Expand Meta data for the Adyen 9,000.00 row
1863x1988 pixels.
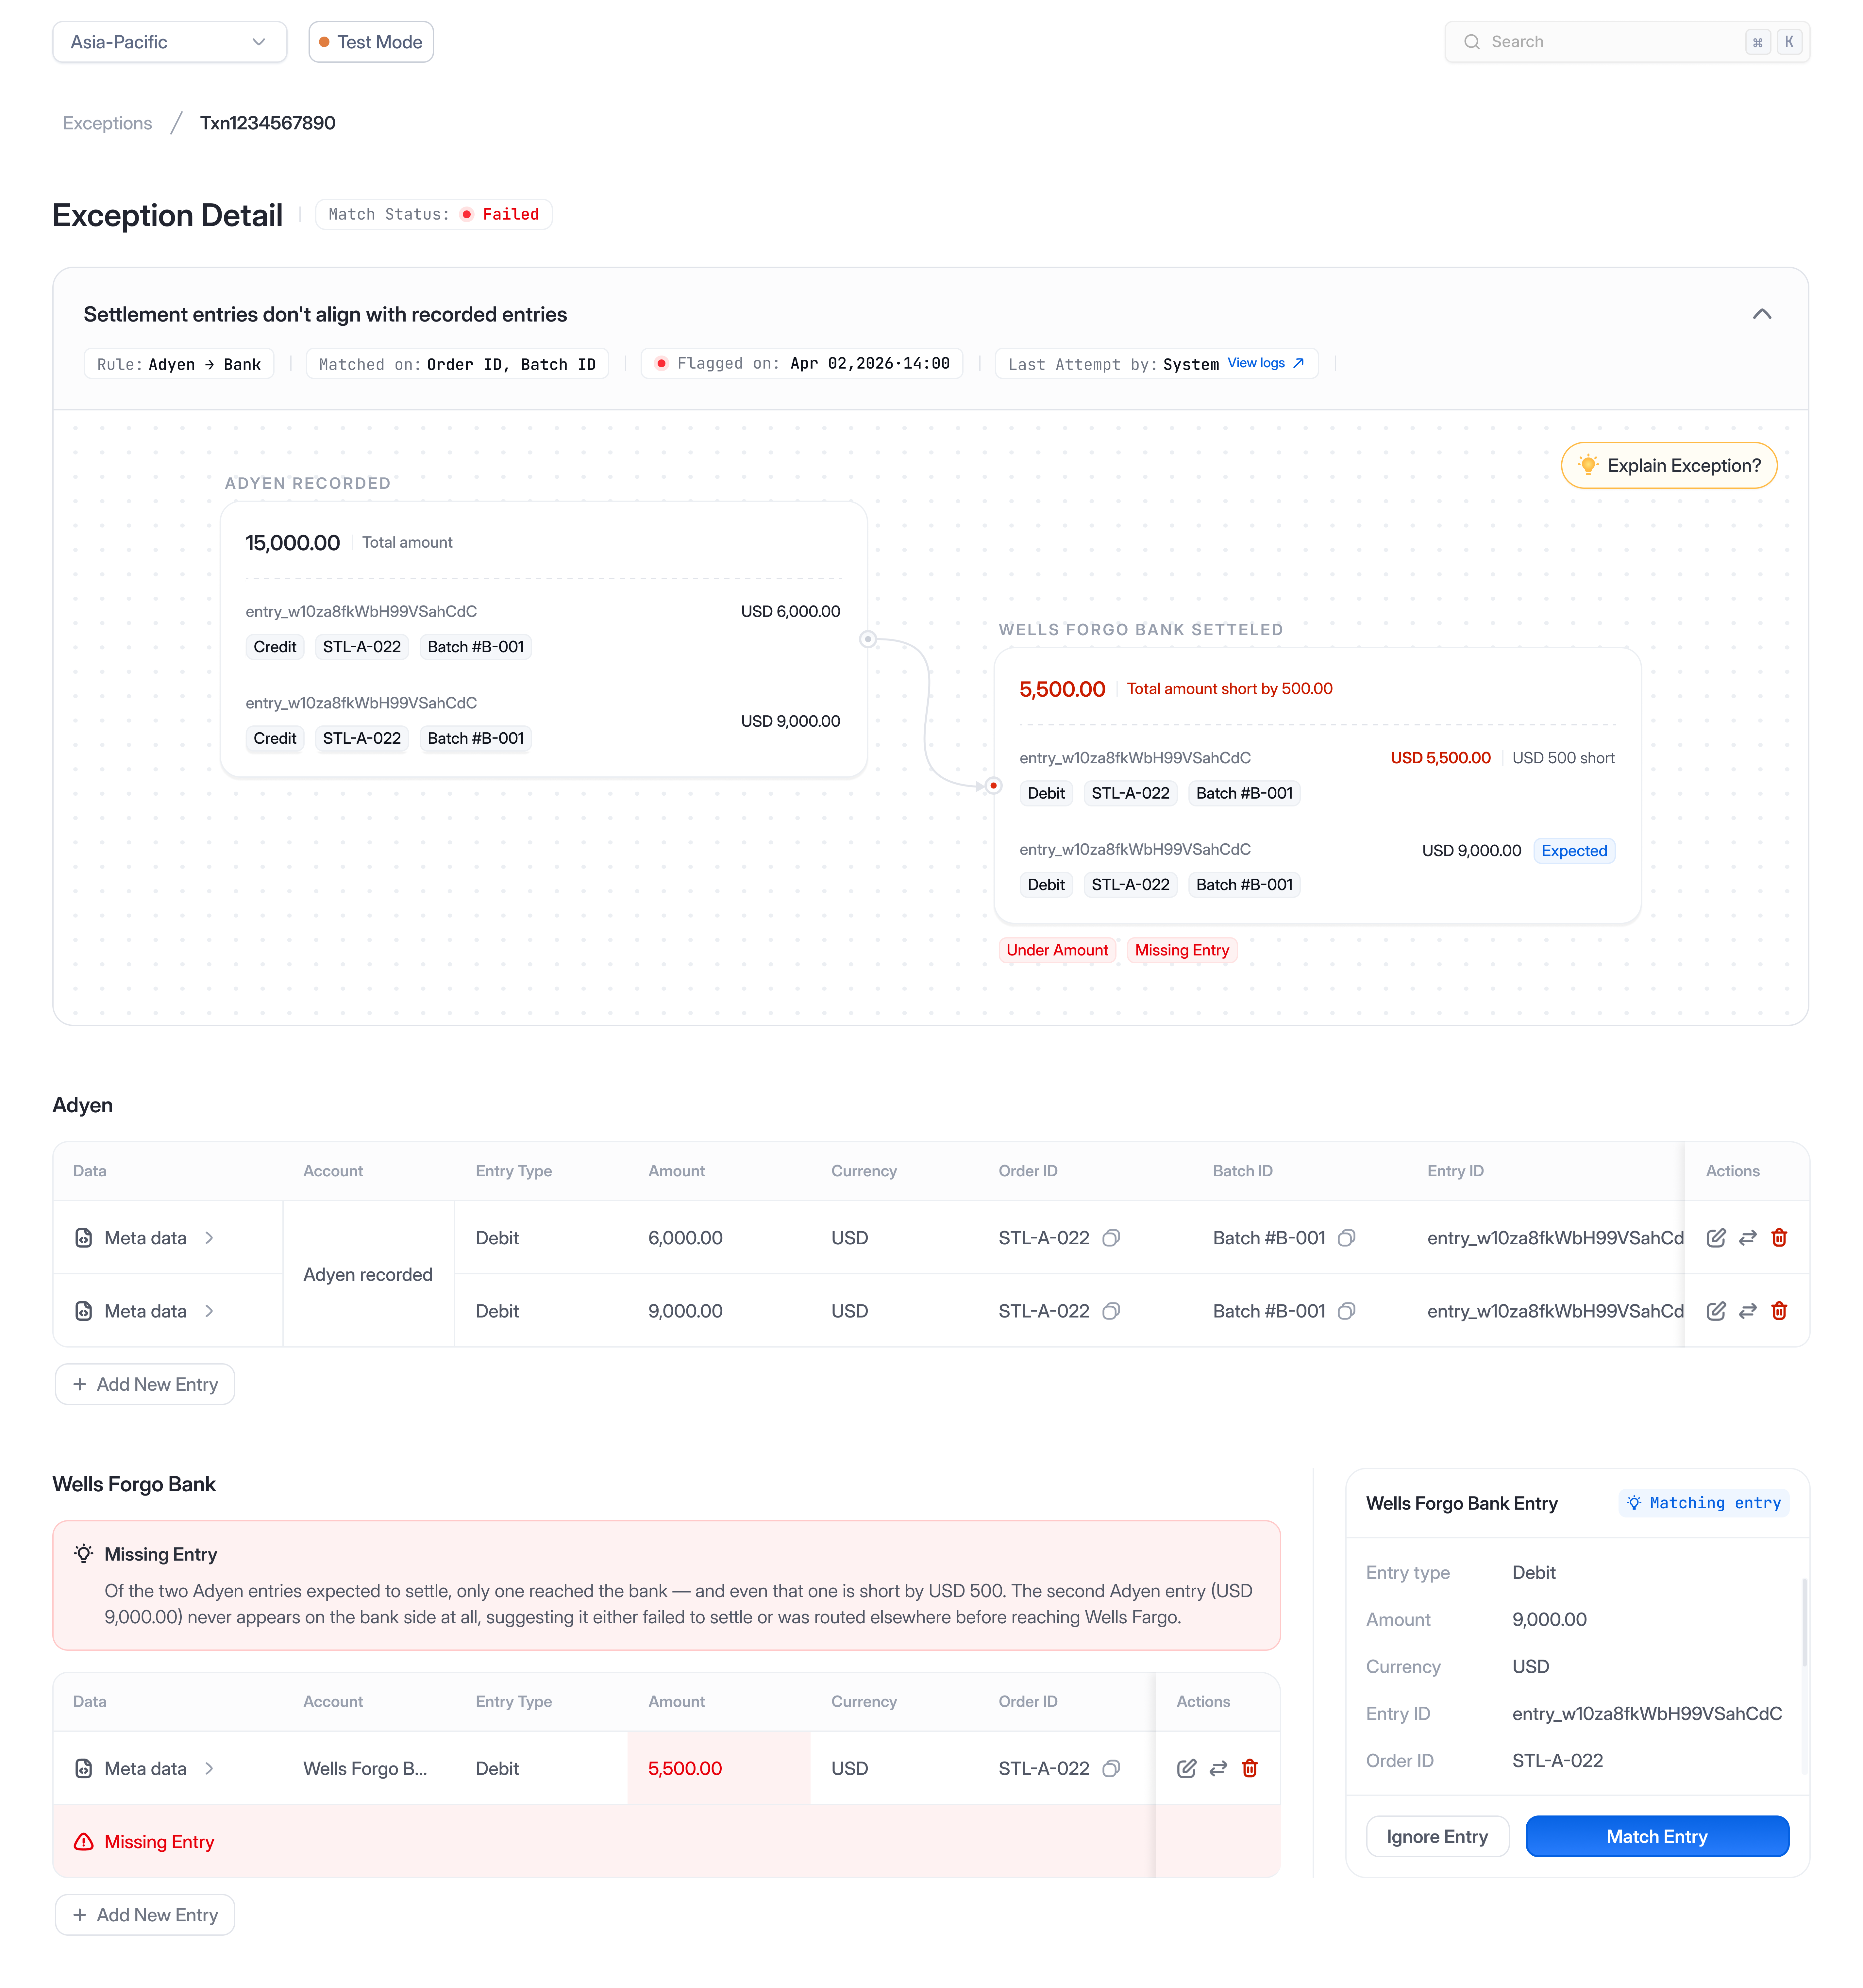click(209, 1311)
